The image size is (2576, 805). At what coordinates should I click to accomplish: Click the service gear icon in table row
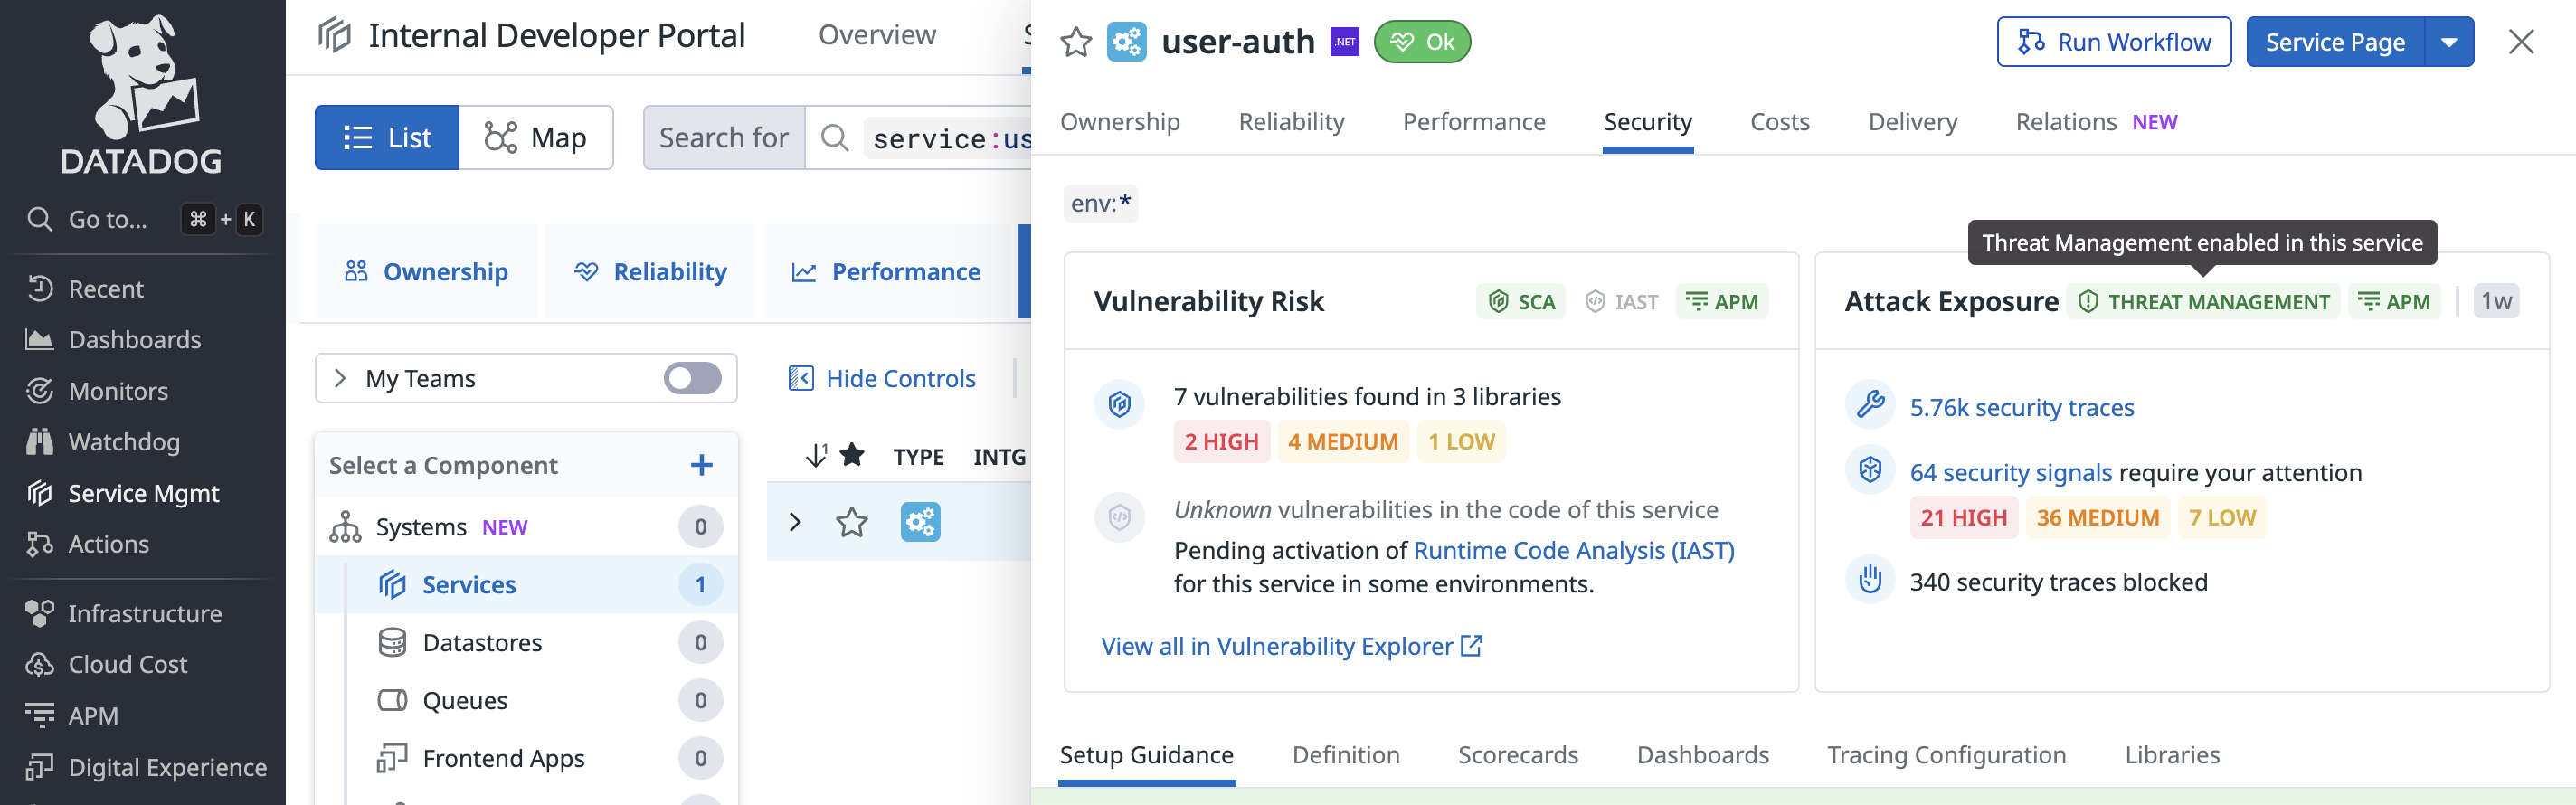pos(920,522)
